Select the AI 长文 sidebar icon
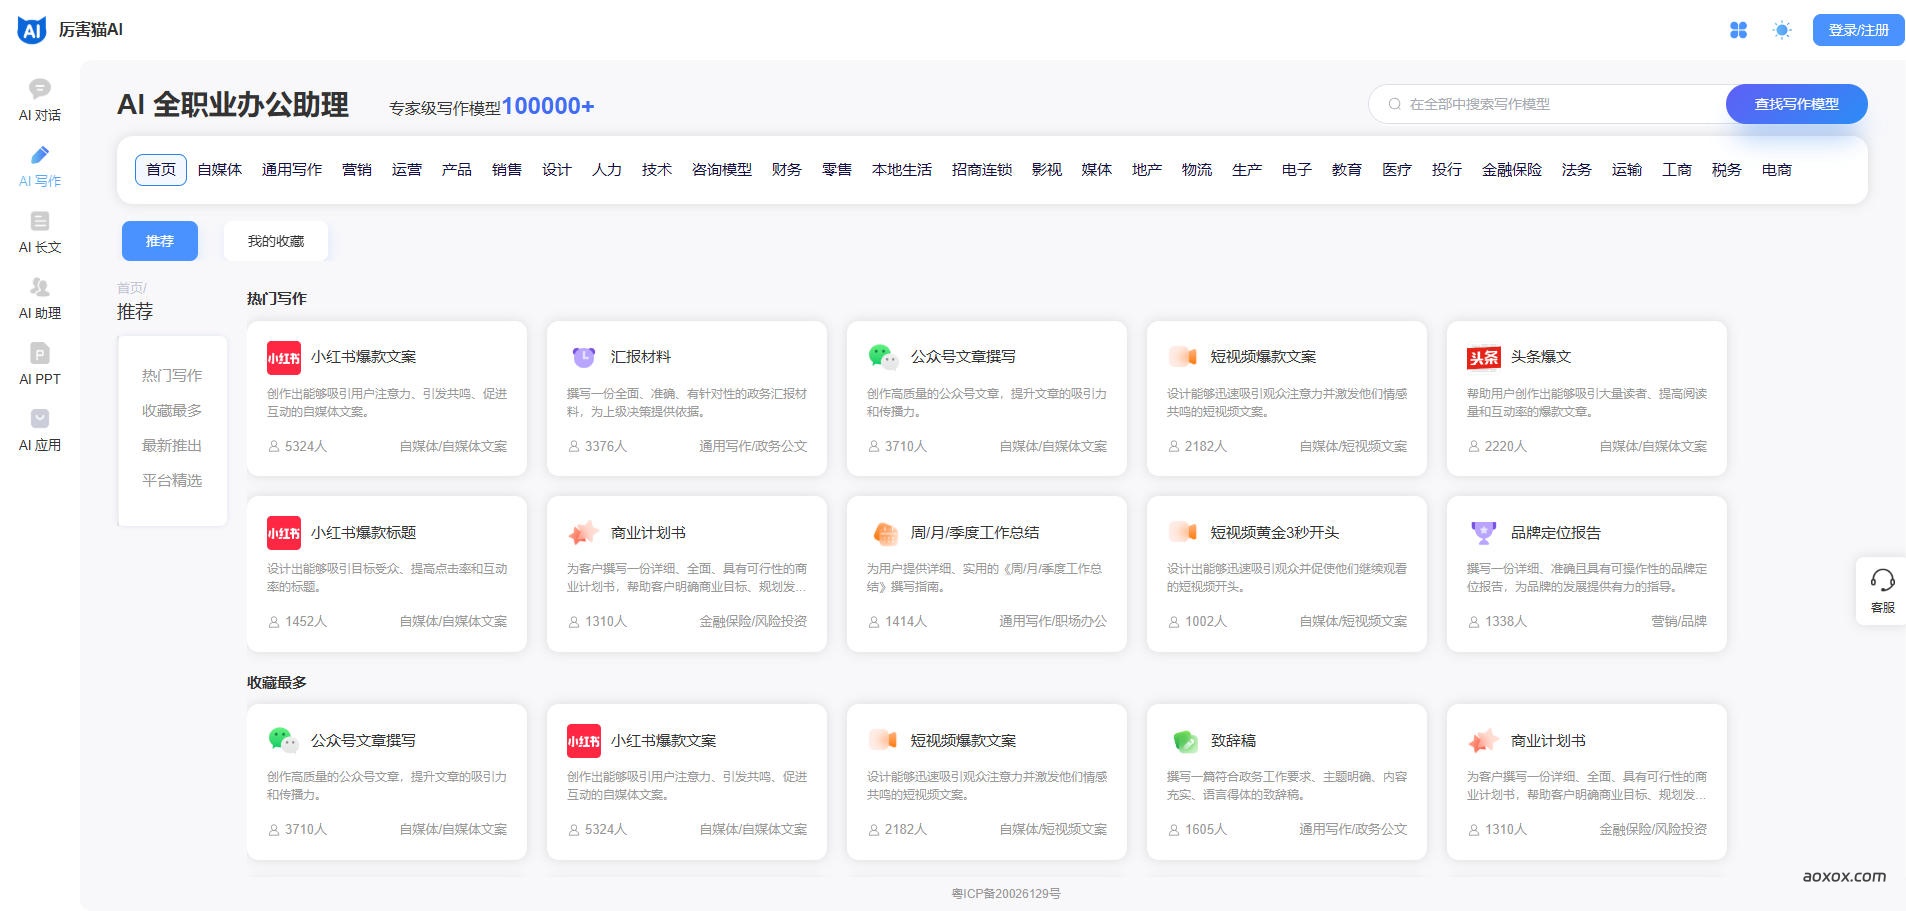This screenshot has width=1906, height=911. [40, 232]
